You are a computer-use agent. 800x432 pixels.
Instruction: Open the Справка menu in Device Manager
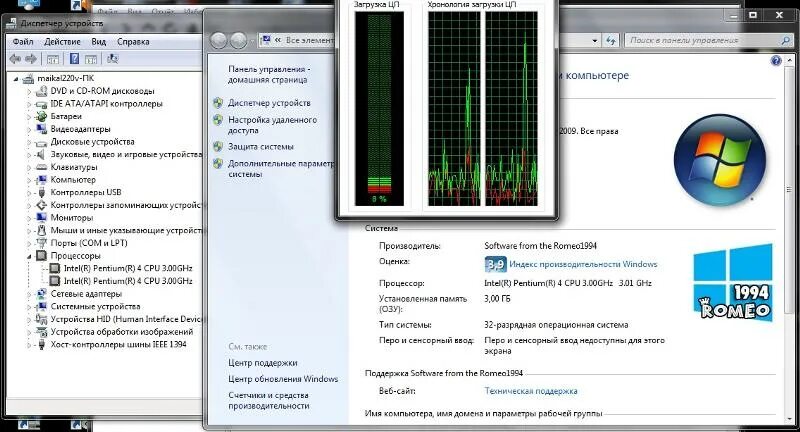[x=133, y=42]
